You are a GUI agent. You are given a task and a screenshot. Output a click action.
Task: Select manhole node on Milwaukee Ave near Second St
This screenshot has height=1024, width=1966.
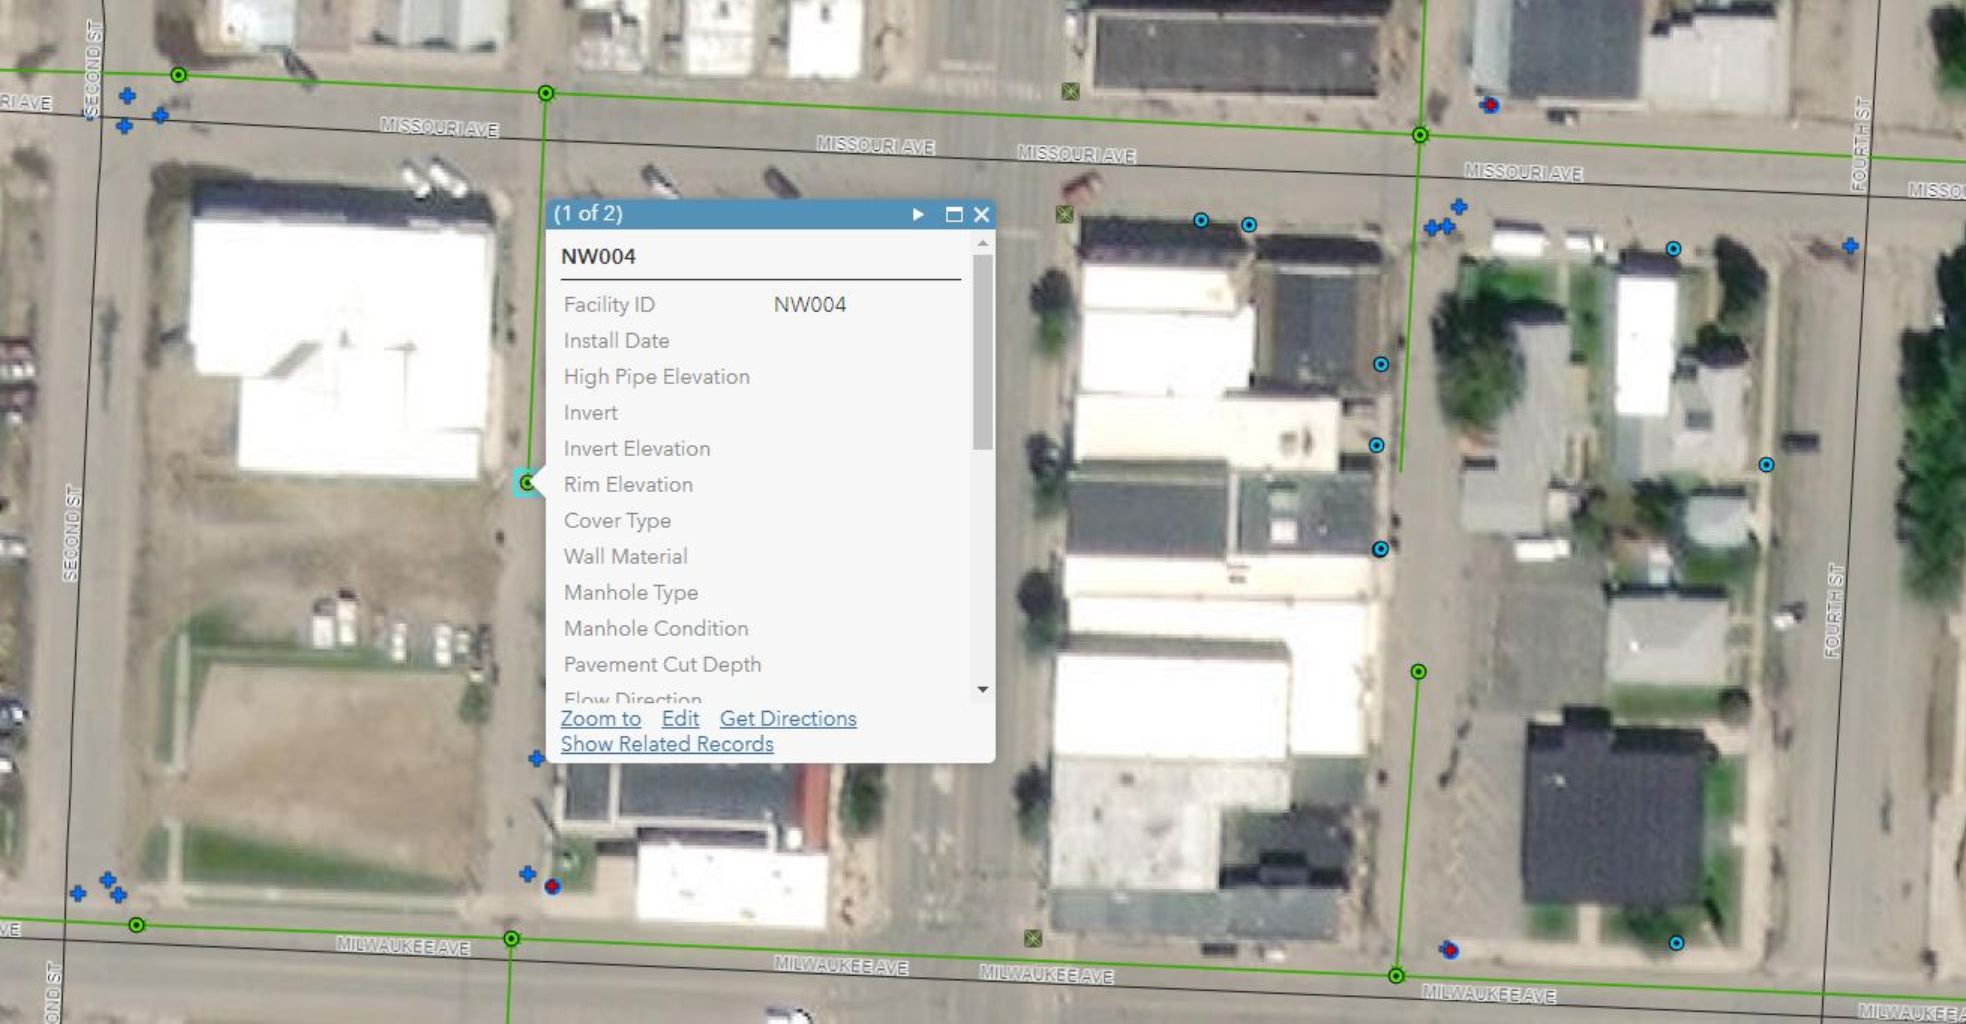coord(136,925)
